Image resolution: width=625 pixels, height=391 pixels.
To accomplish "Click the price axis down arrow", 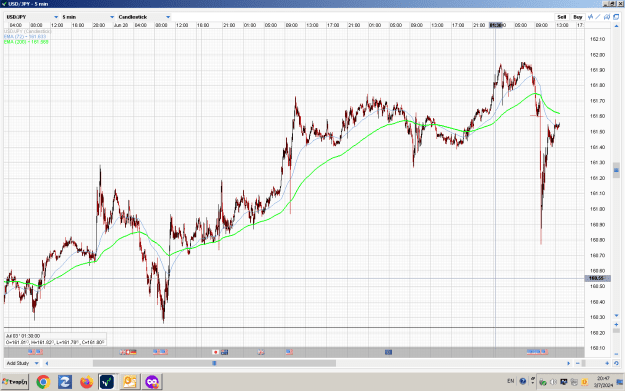I will point(616,316).
